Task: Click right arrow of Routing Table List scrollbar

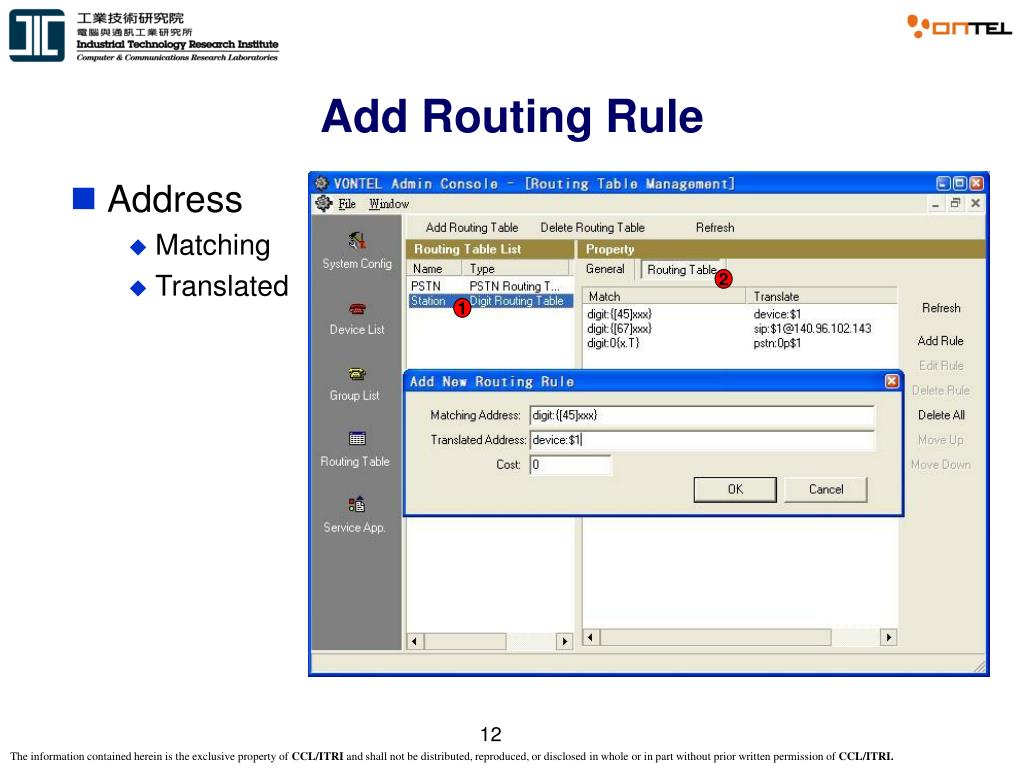Action: click(x=565, y=641)
